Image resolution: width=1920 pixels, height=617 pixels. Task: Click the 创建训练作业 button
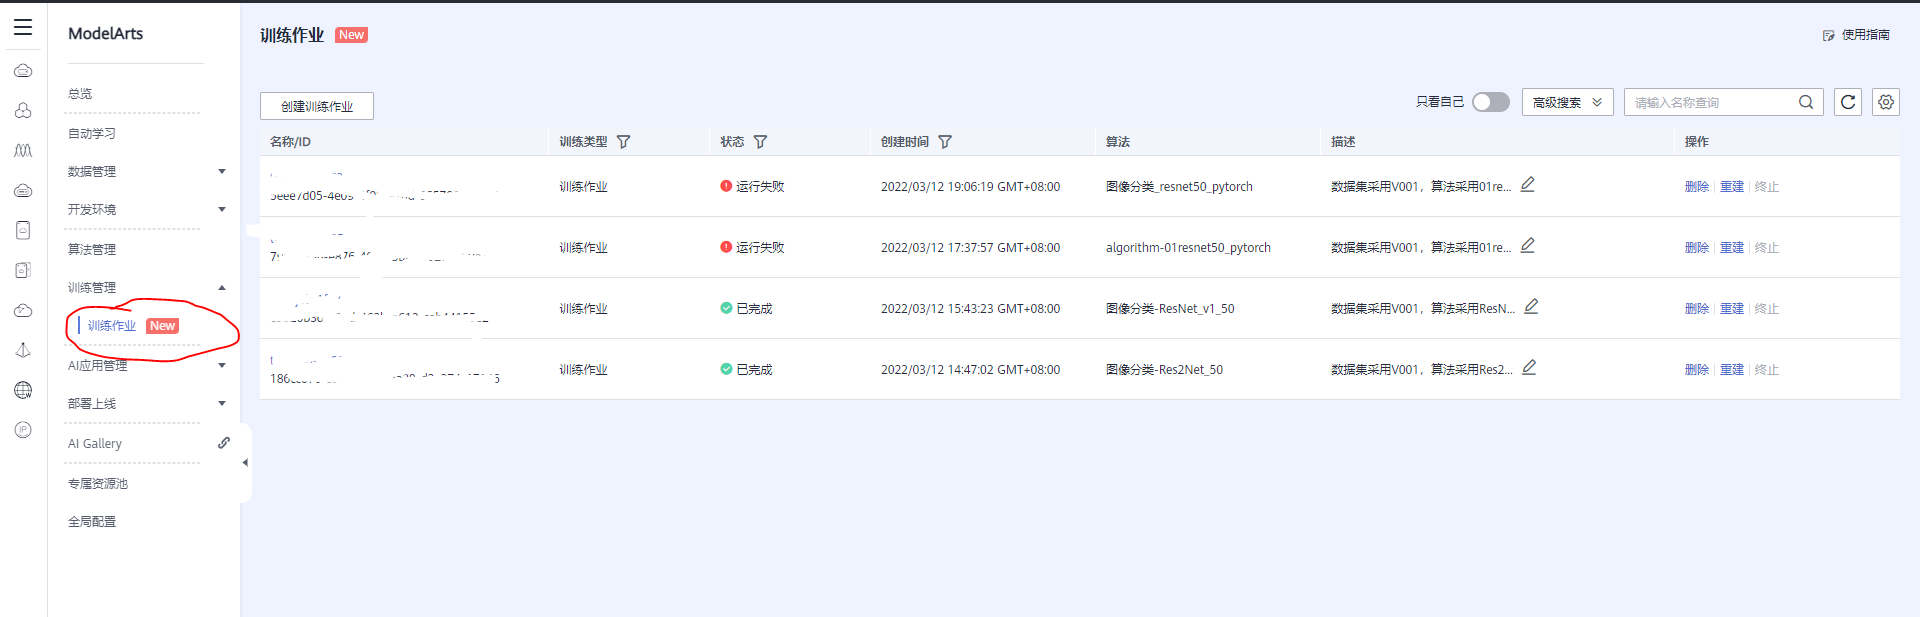(317, 106)
